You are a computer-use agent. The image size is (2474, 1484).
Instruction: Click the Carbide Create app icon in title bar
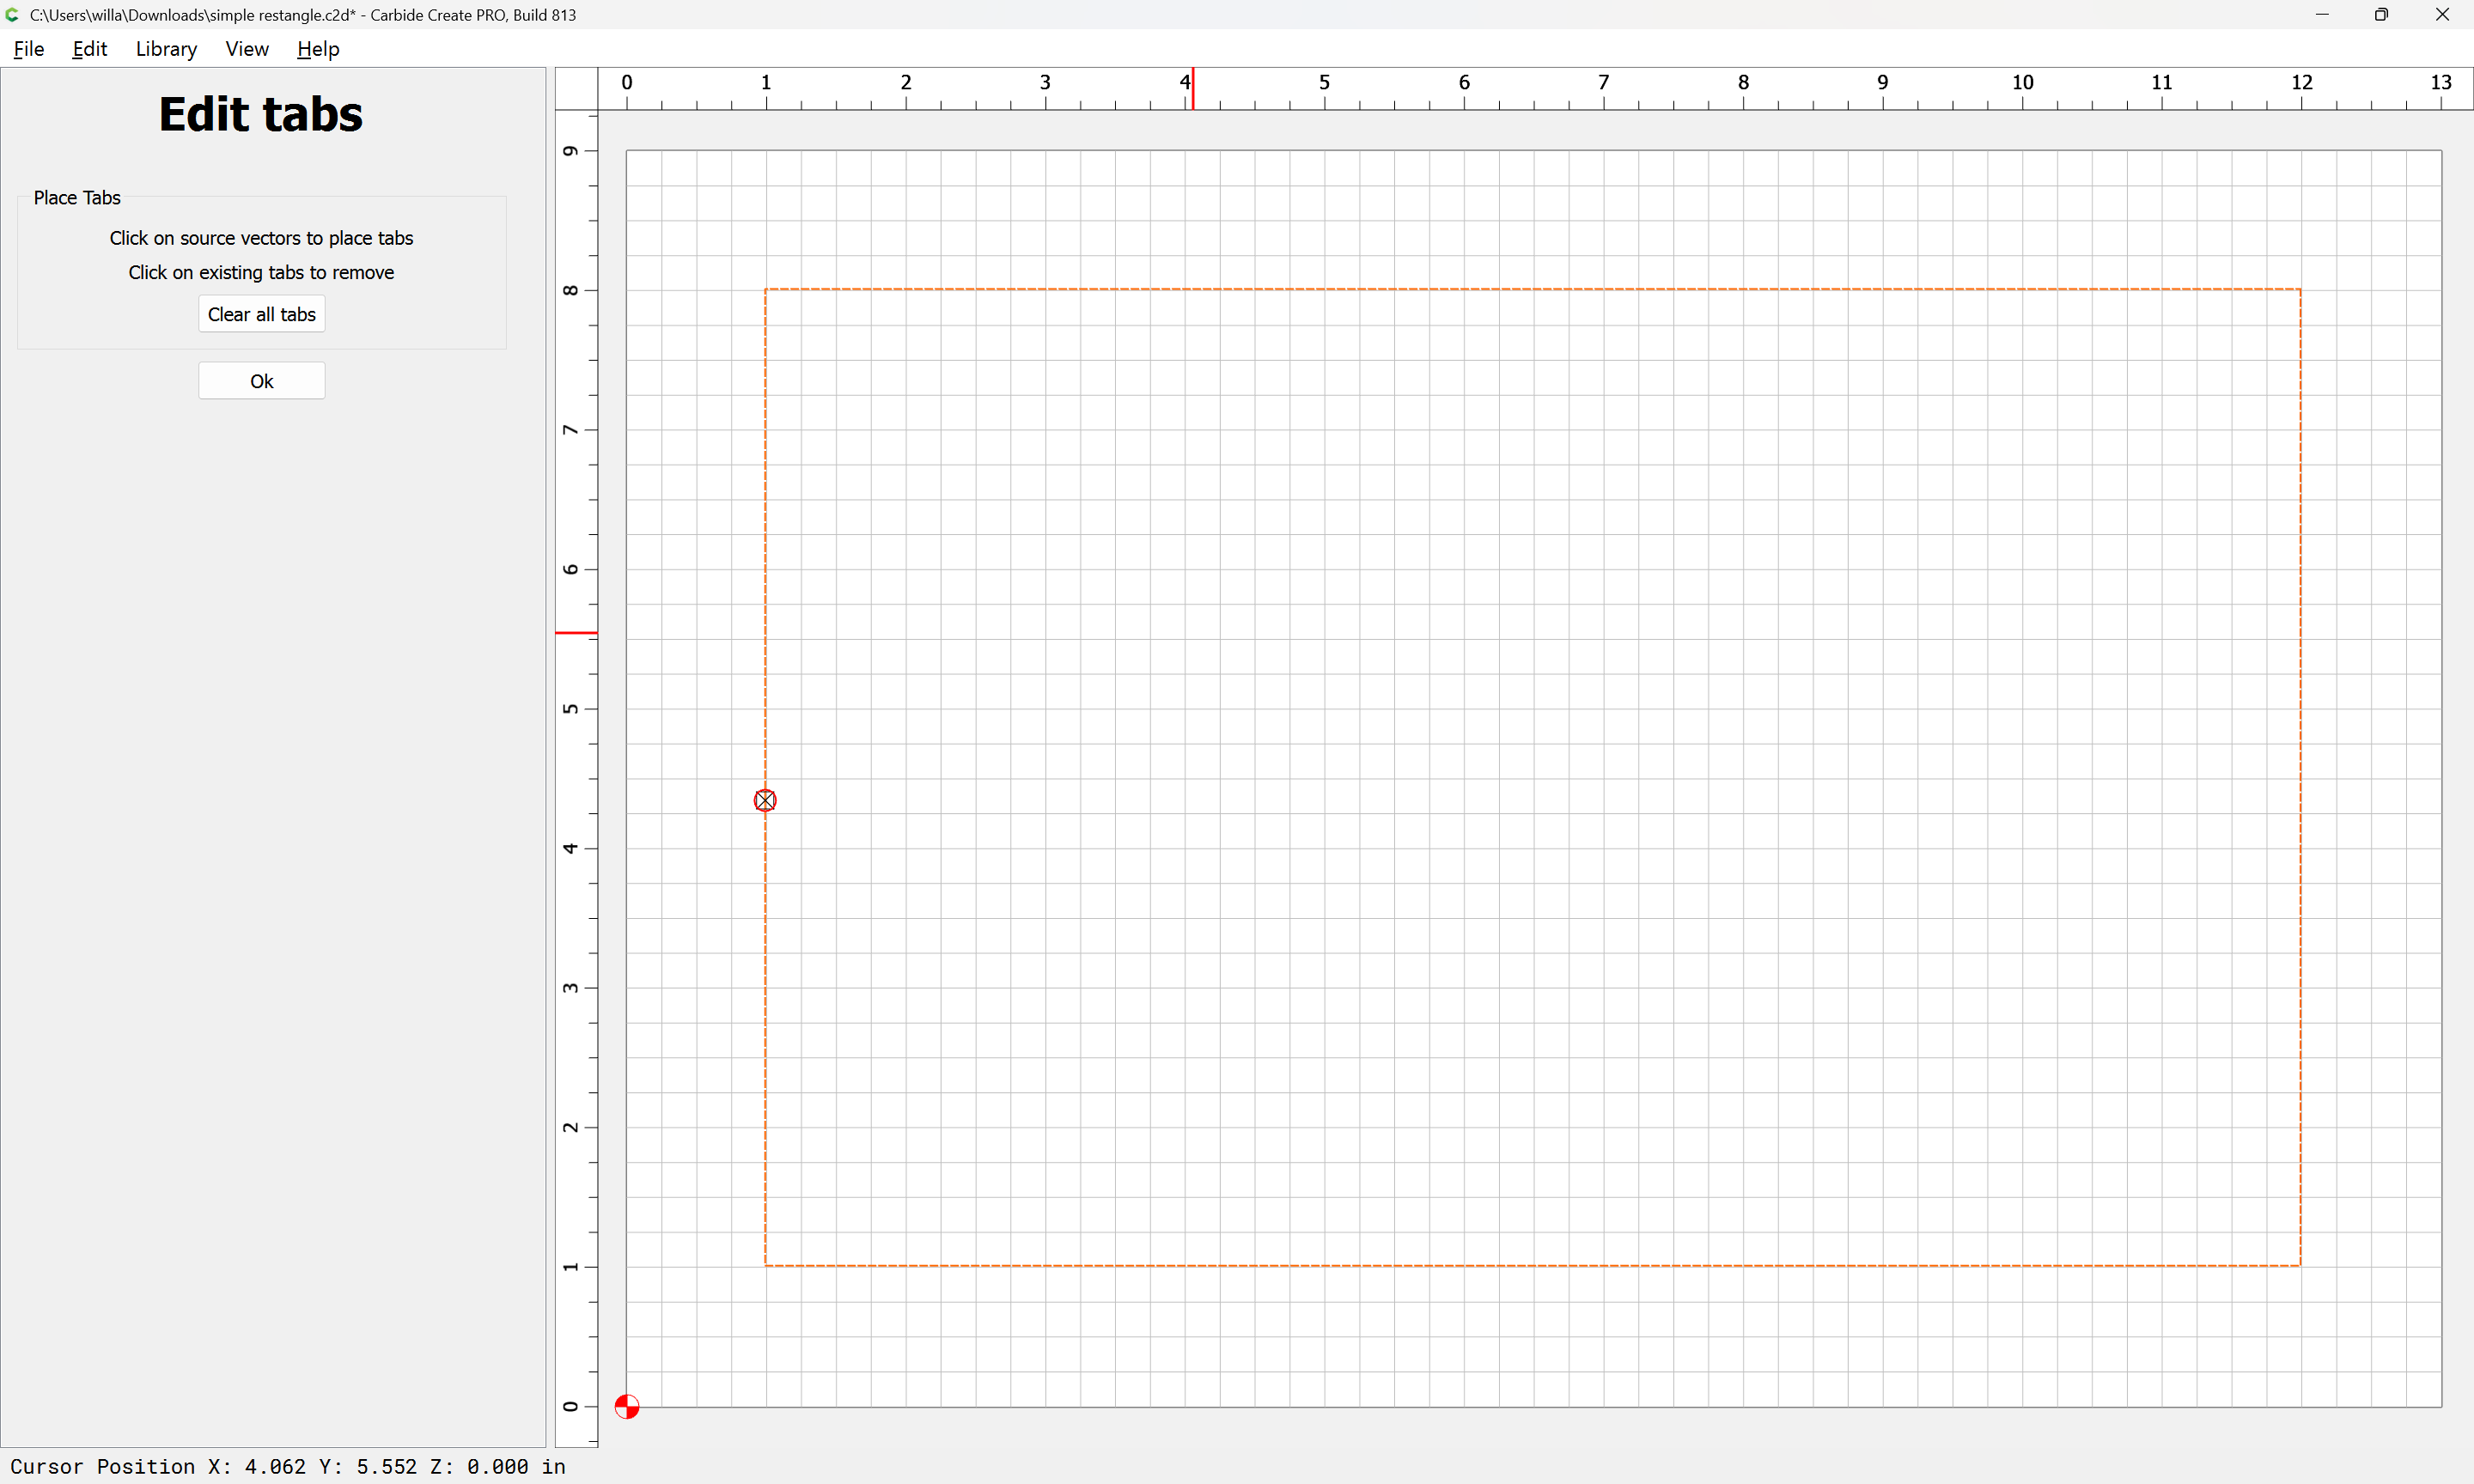[13, 15]
